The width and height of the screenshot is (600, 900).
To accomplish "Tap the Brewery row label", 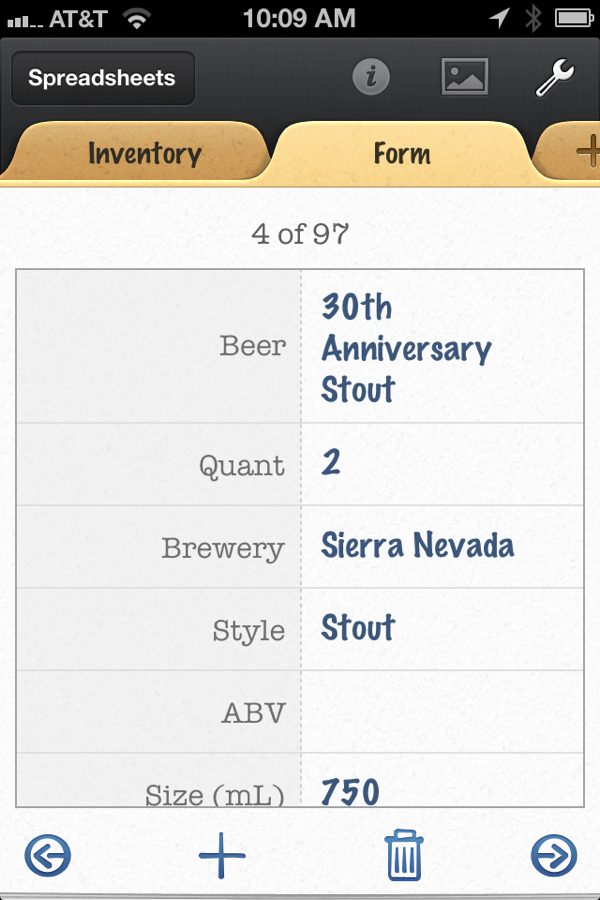I will click(x=223, y=548).
